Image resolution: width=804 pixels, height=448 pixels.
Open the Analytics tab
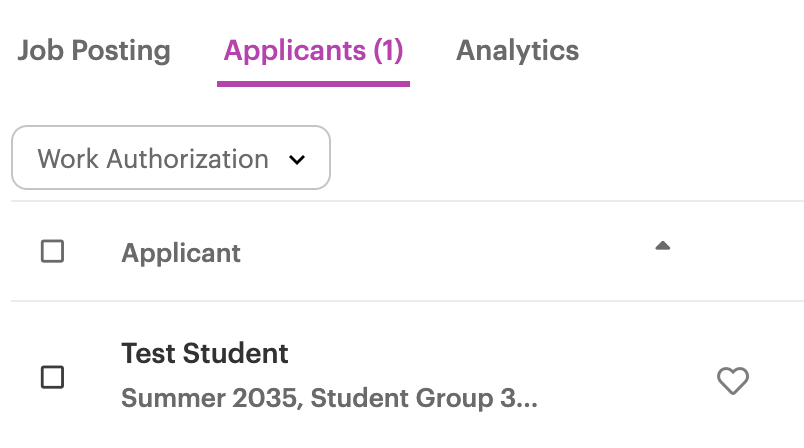click(x=517, y=50)
